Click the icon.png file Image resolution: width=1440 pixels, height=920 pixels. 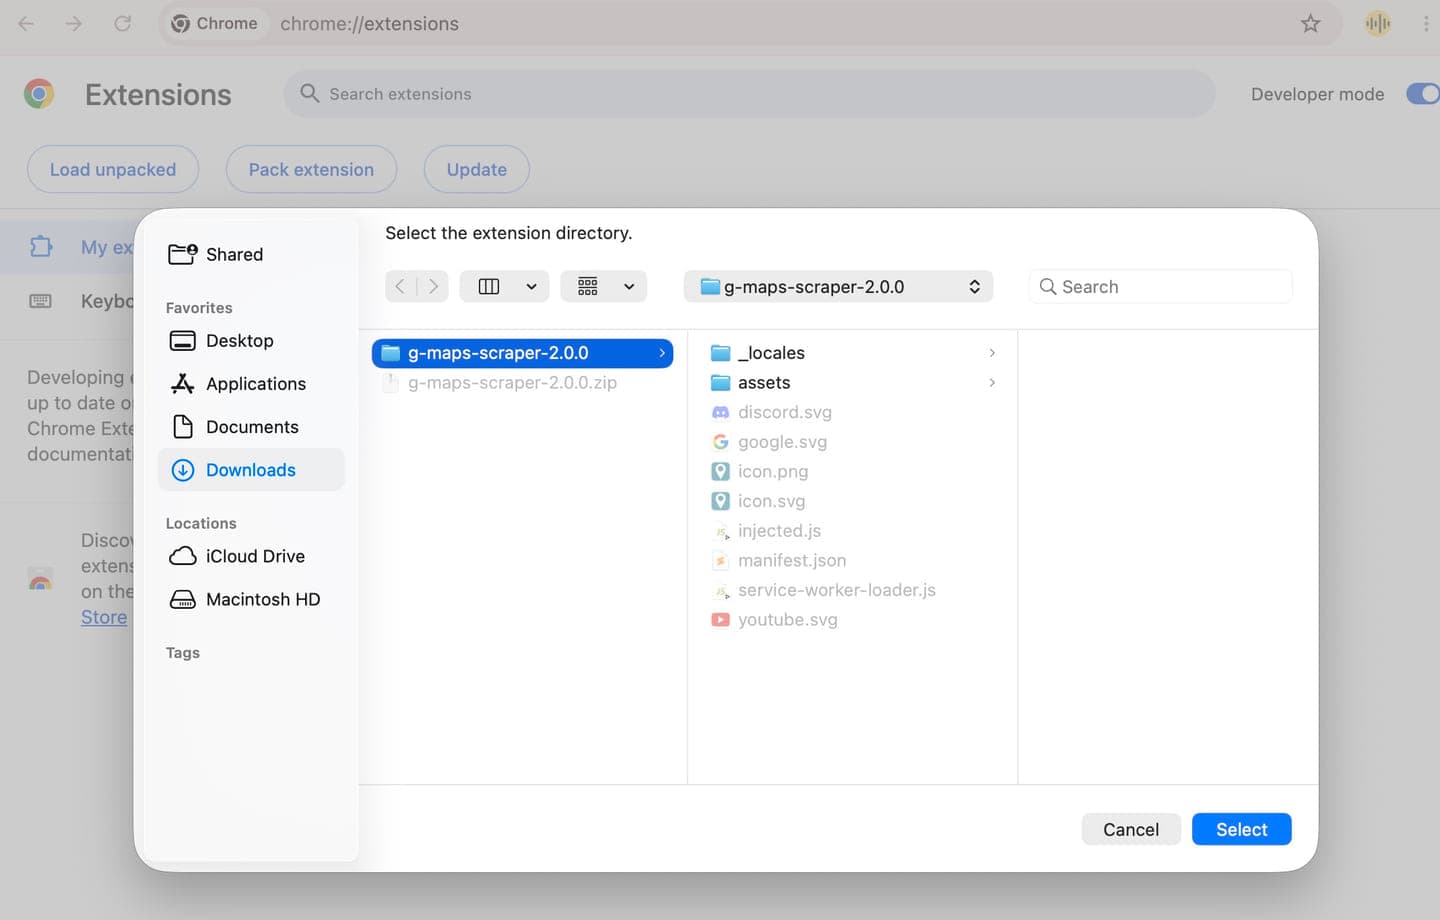tap(772, 472)
